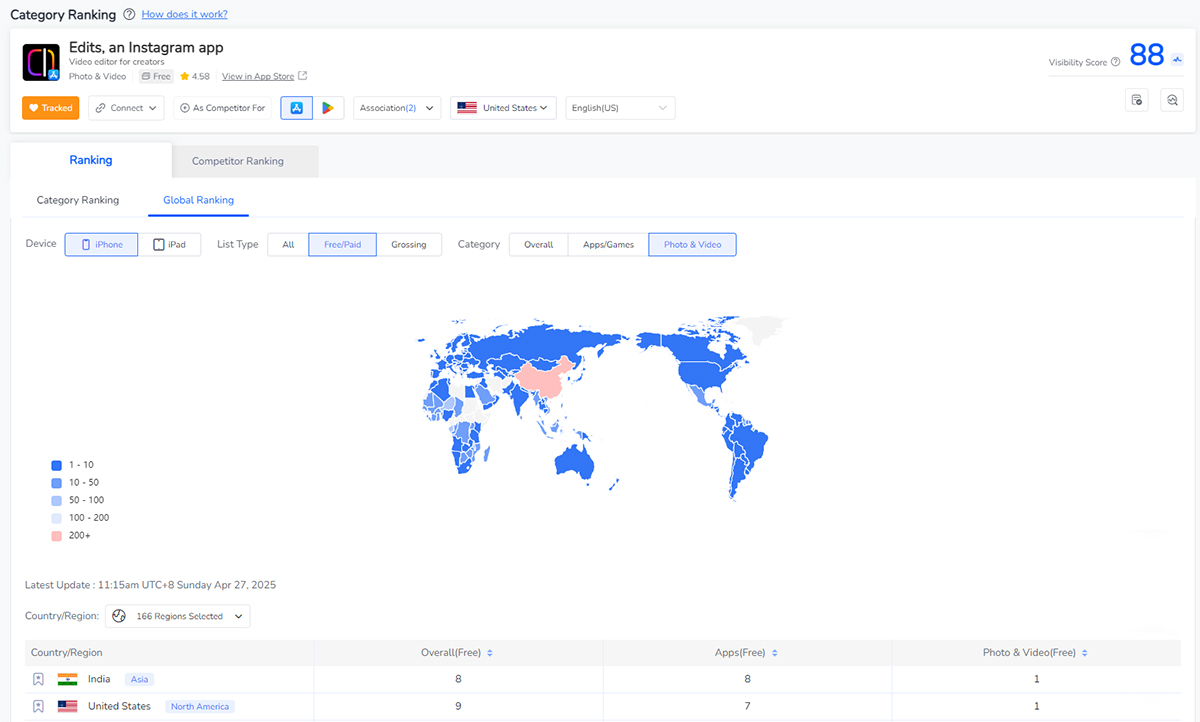
Task: Bookmark the India row
Action: pos(38,679)
